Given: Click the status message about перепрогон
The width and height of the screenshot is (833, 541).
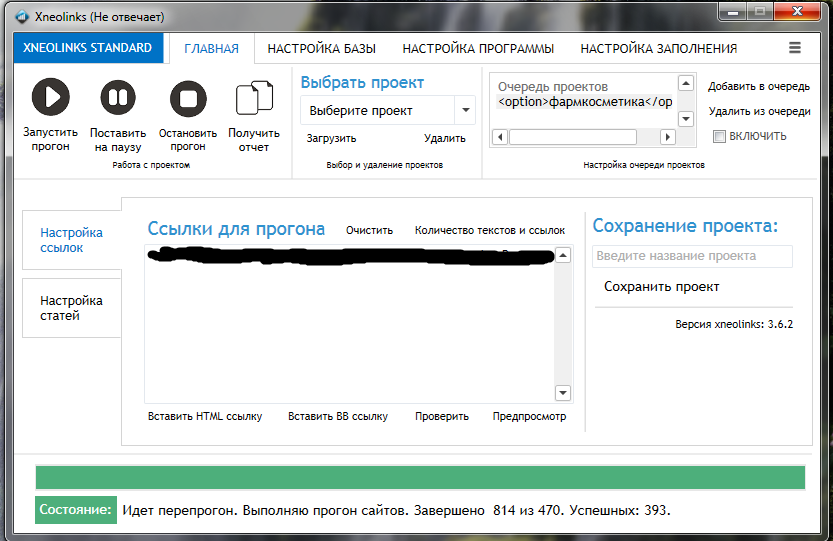Looking at the screenshot, I should click(396, 511).
